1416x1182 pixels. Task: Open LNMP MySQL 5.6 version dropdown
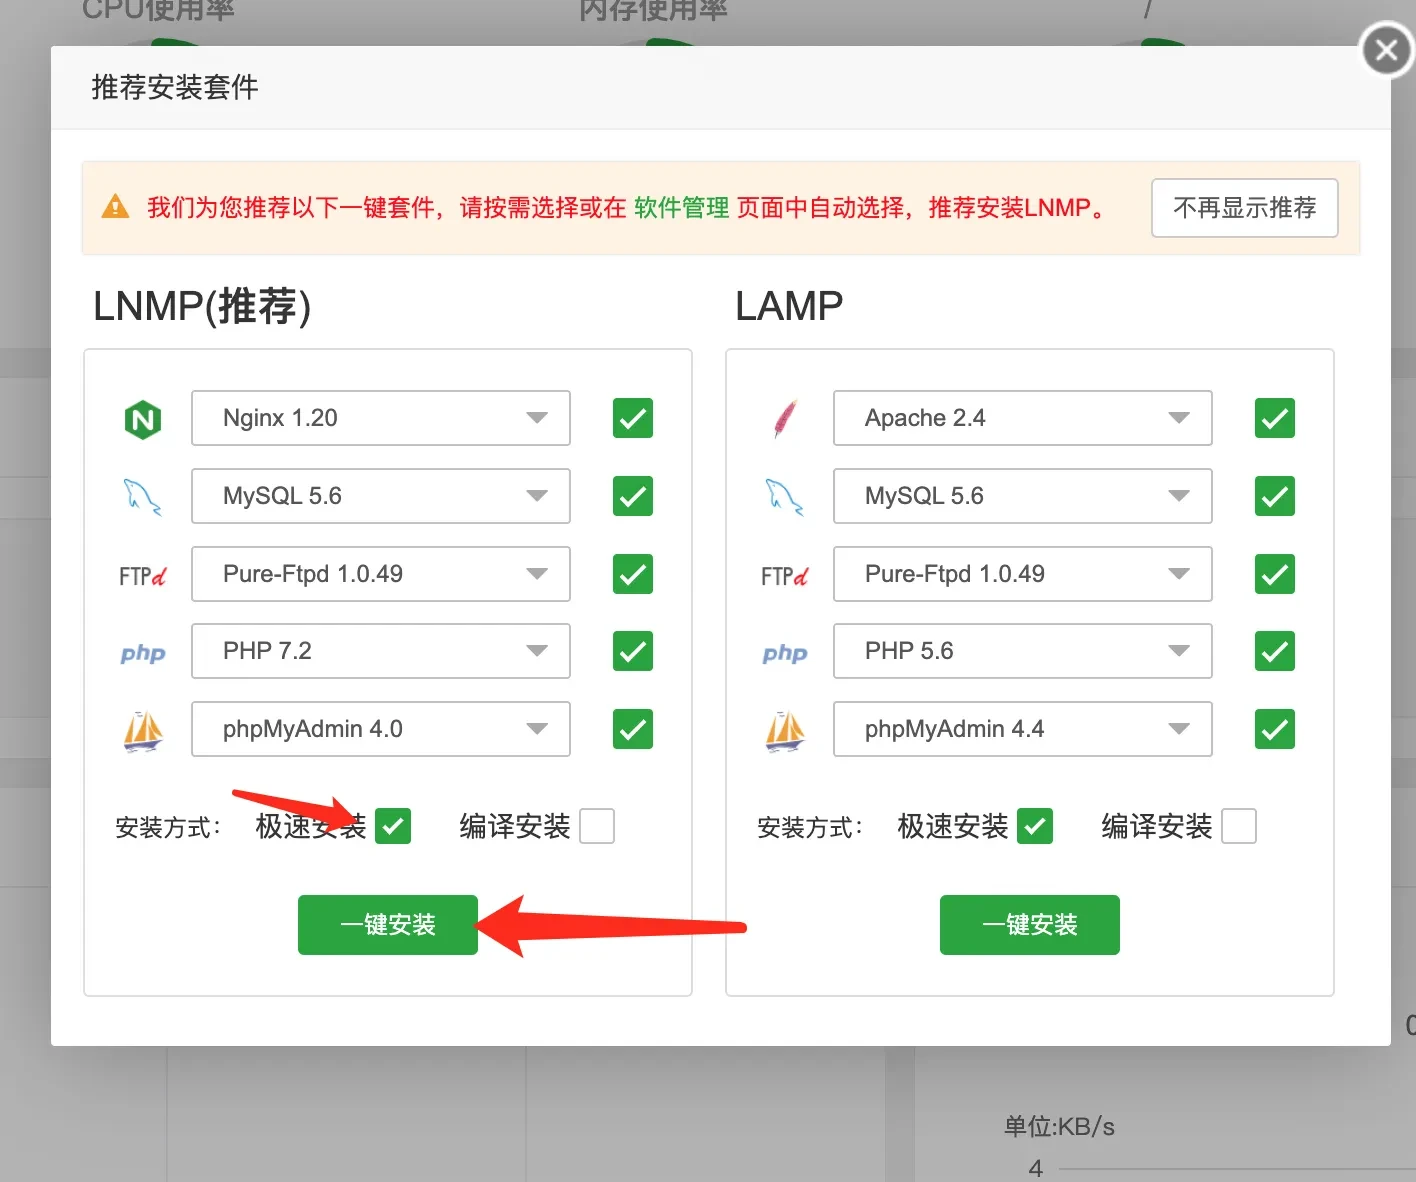pyautogui.click(x=381, y=496)
